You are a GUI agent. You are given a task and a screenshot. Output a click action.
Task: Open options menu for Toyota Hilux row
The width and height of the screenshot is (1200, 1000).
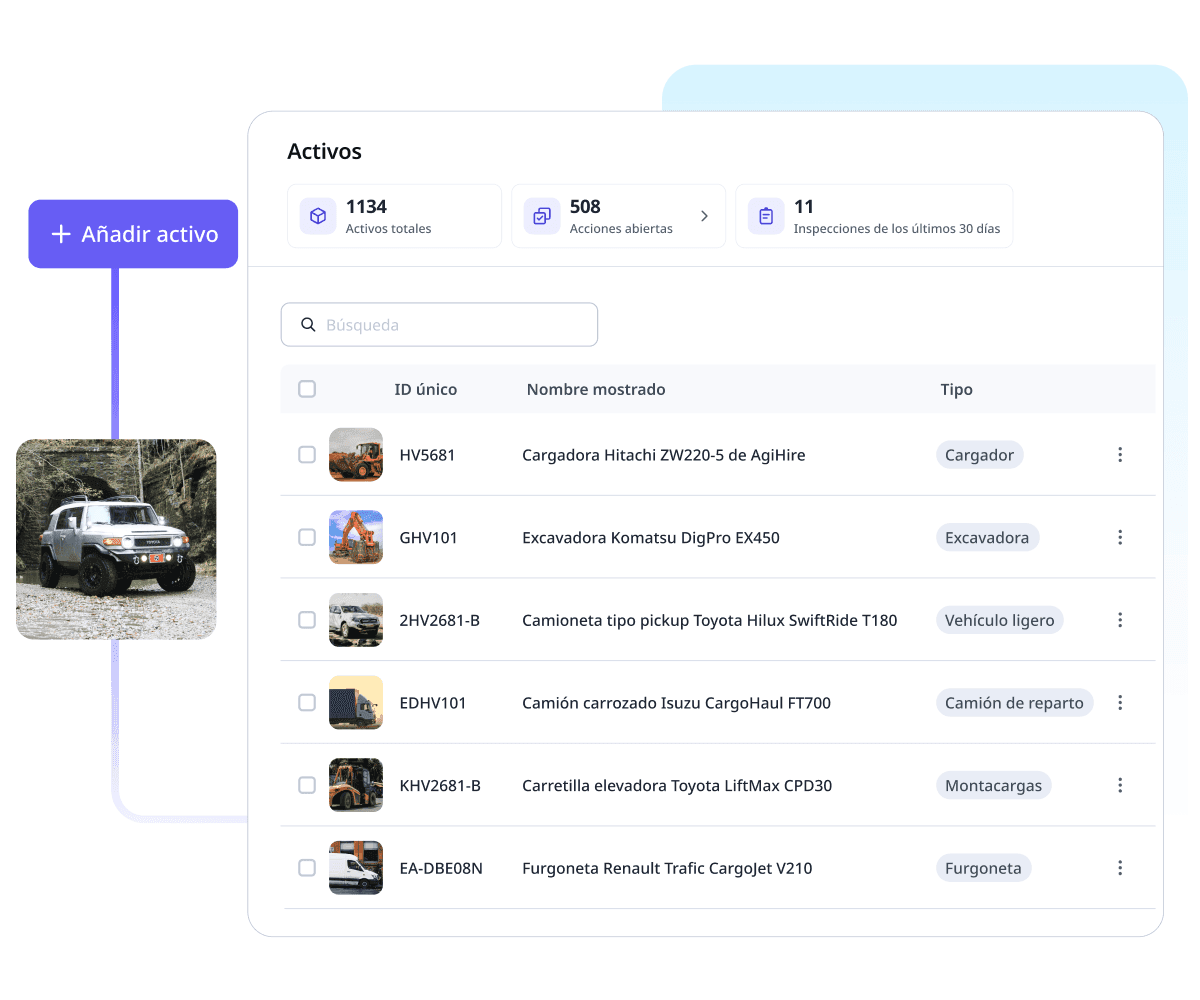click(1120, 620)
